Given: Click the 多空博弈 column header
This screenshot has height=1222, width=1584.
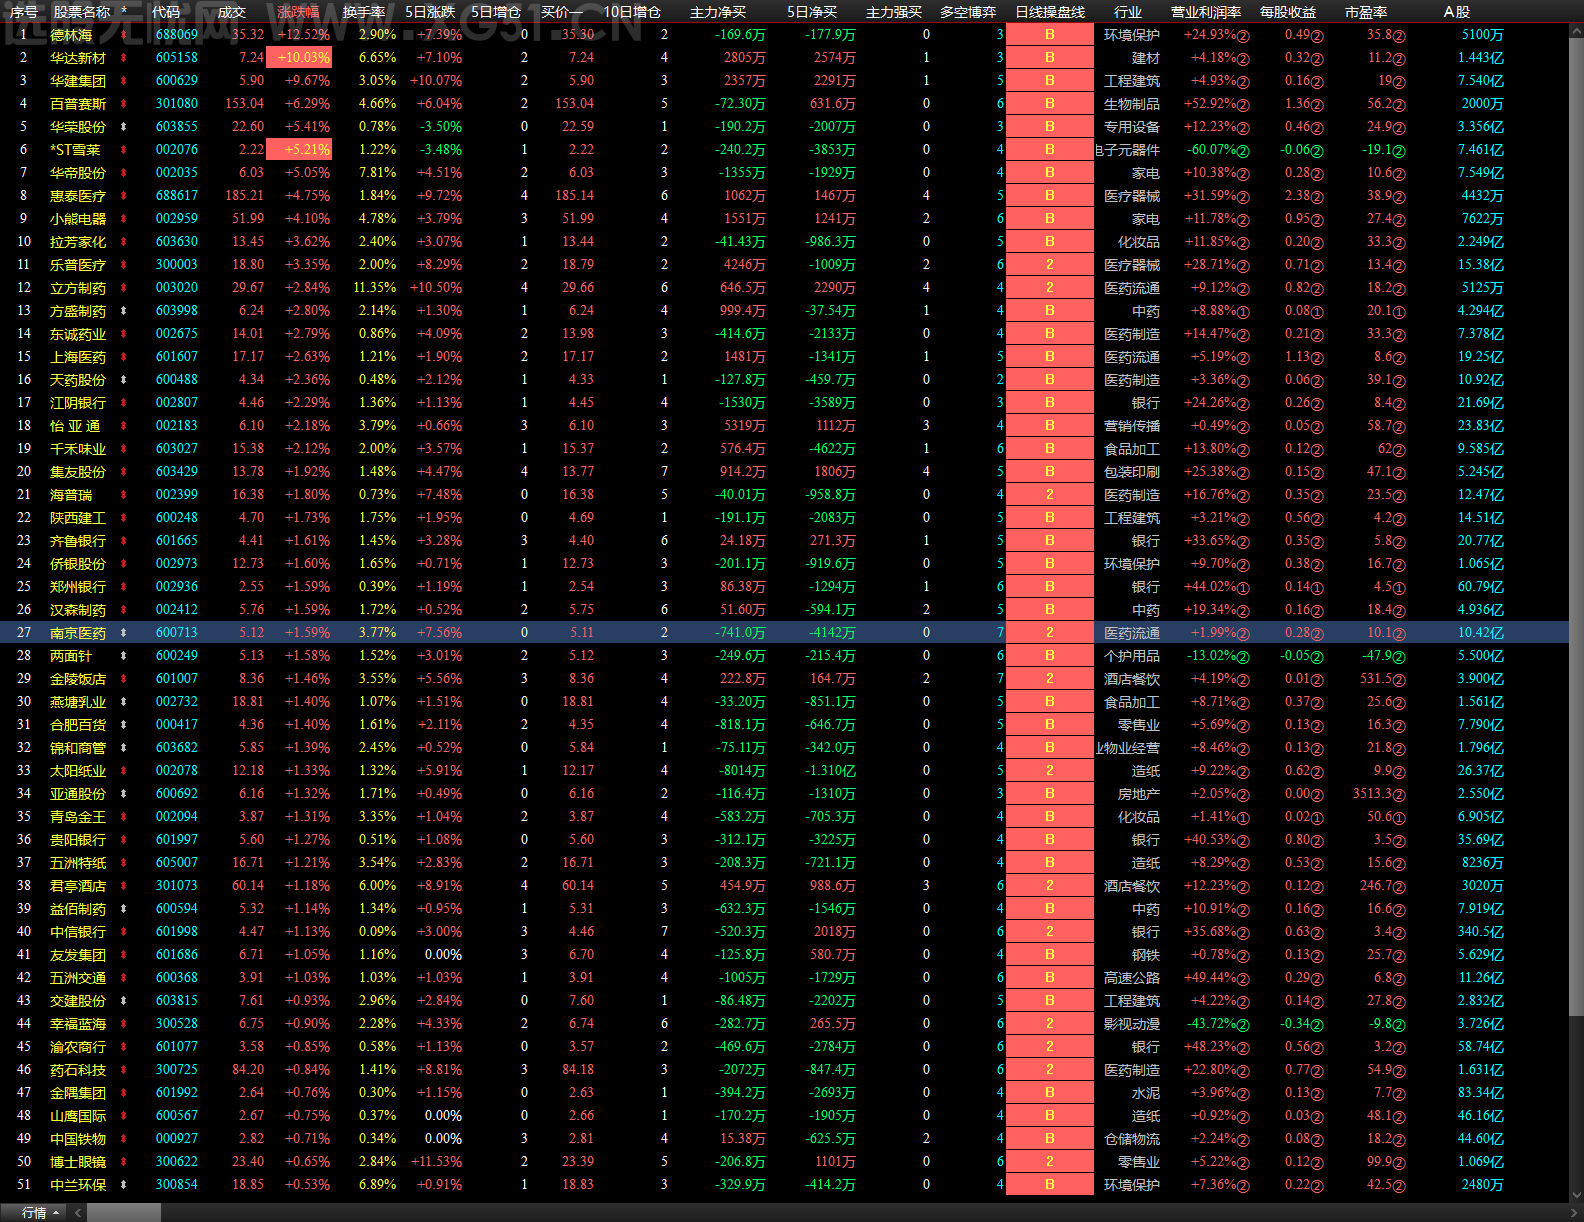Looking at the screenshot, I should pos(968,12).
